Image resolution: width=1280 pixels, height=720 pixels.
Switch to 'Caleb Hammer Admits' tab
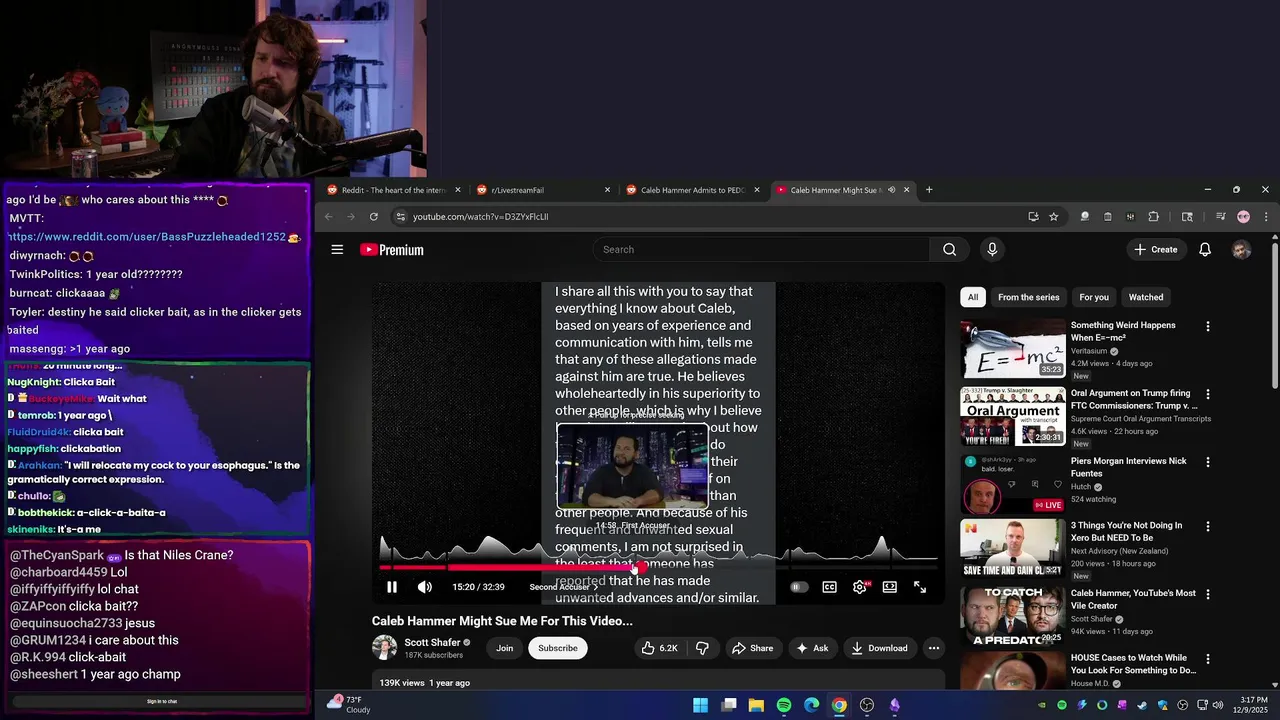click(x=693, y=190)
